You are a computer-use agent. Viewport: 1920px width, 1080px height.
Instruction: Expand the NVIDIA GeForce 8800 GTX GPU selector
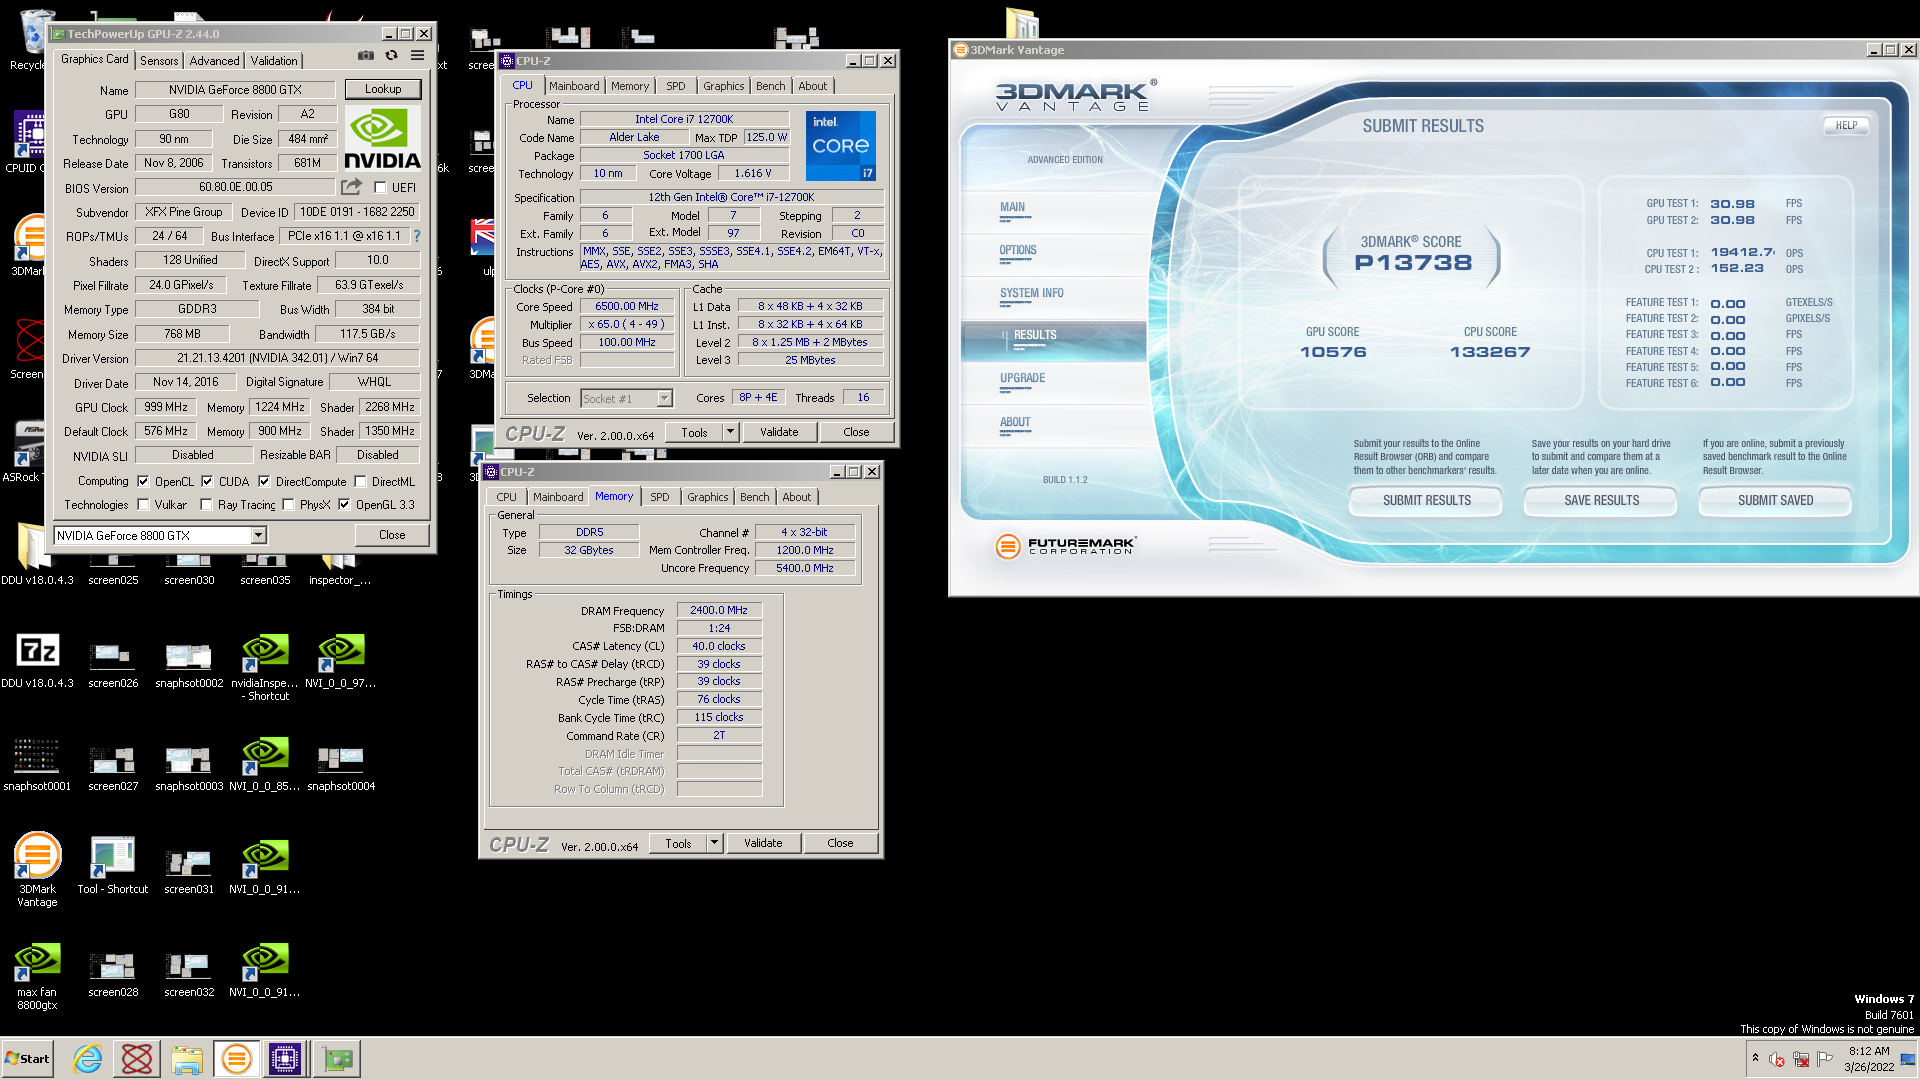[x=258, y=536]
